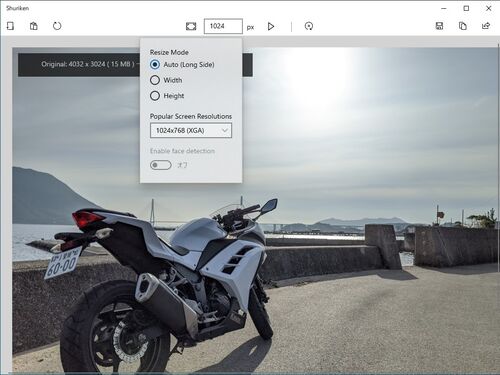Viewport: 500px width, 375px height.
Task: Click the play/run resize icon
Action: [271, 26]
